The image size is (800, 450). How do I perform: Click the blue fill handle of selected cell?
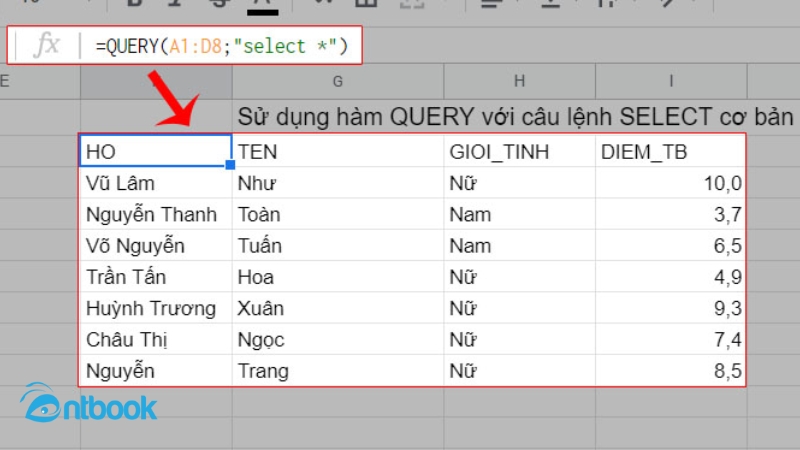coord(230,165)
